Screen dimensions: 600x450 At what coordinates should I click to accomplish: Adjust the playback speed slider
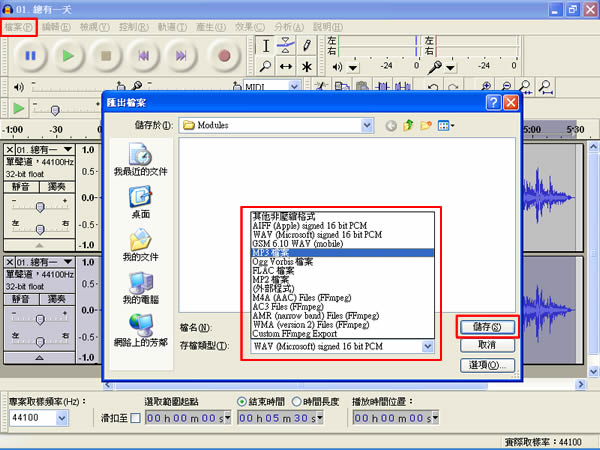coord(55,110)
